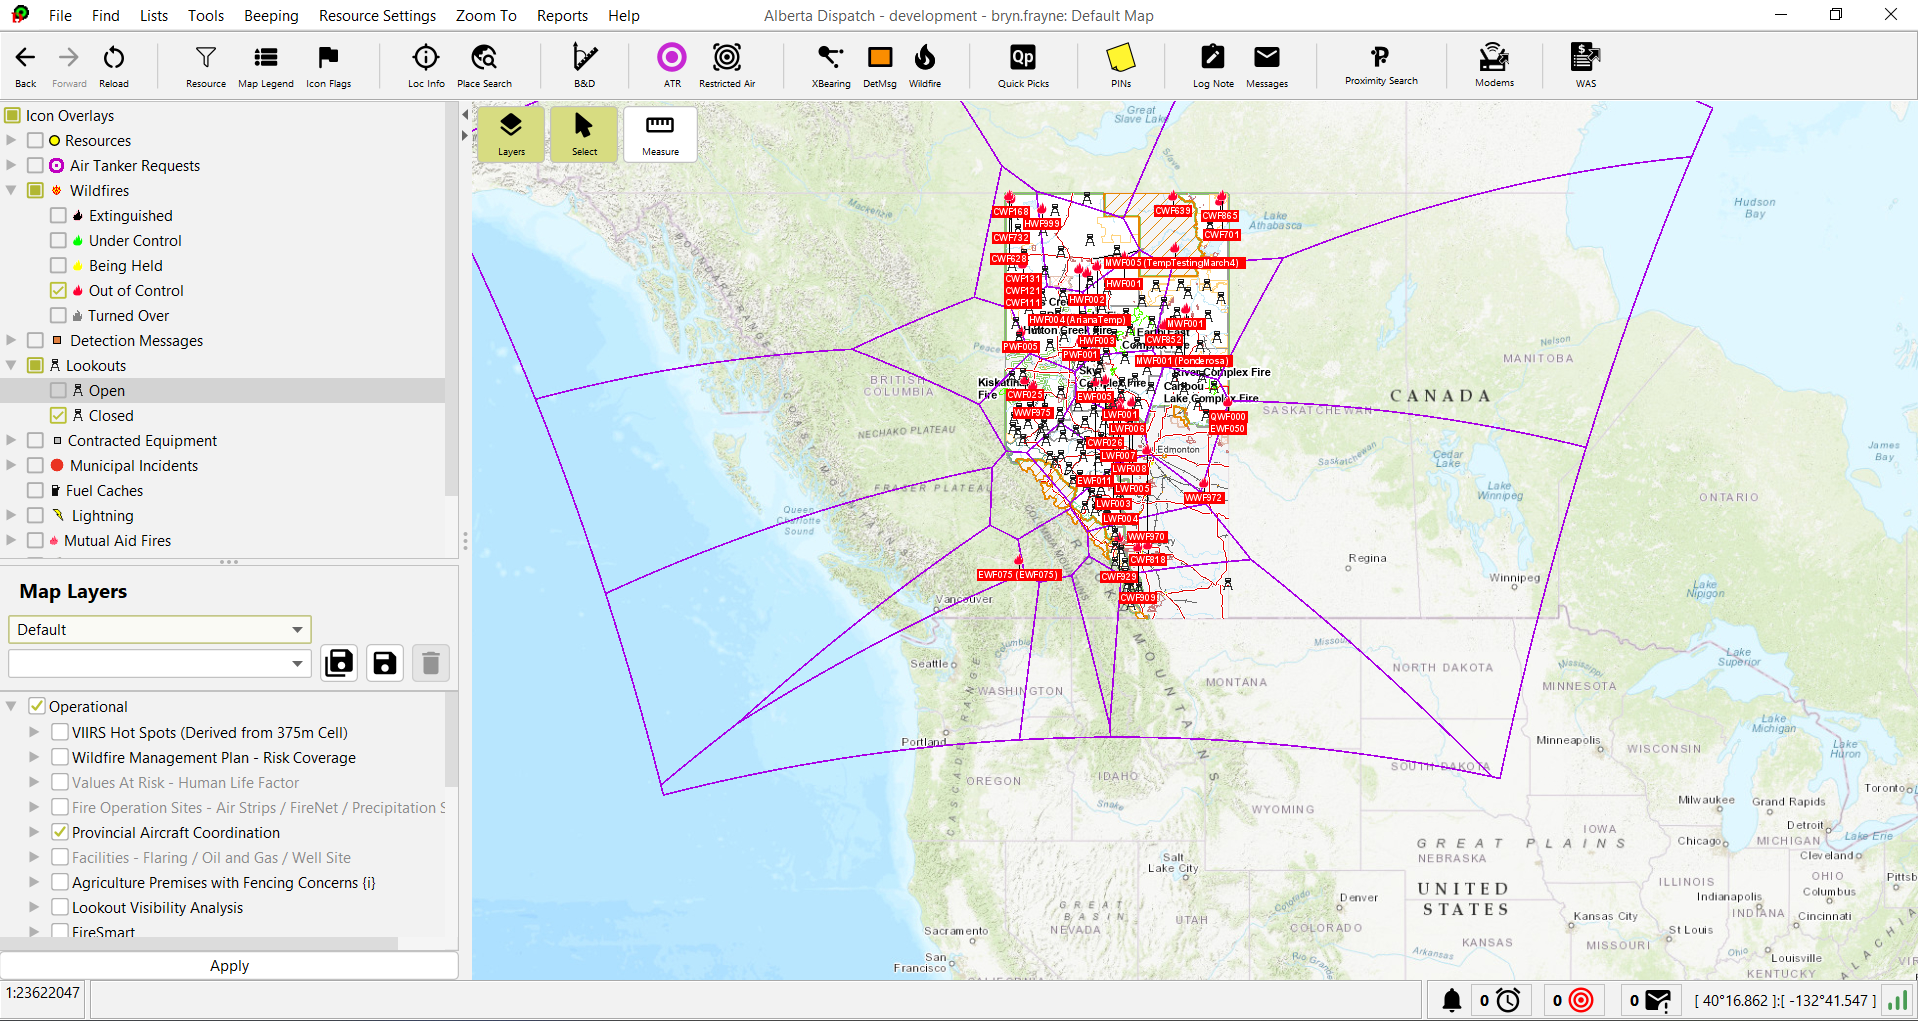1918x1021 pixels.
Task: Expand the Lightning tree node
Action: point(11,515)
